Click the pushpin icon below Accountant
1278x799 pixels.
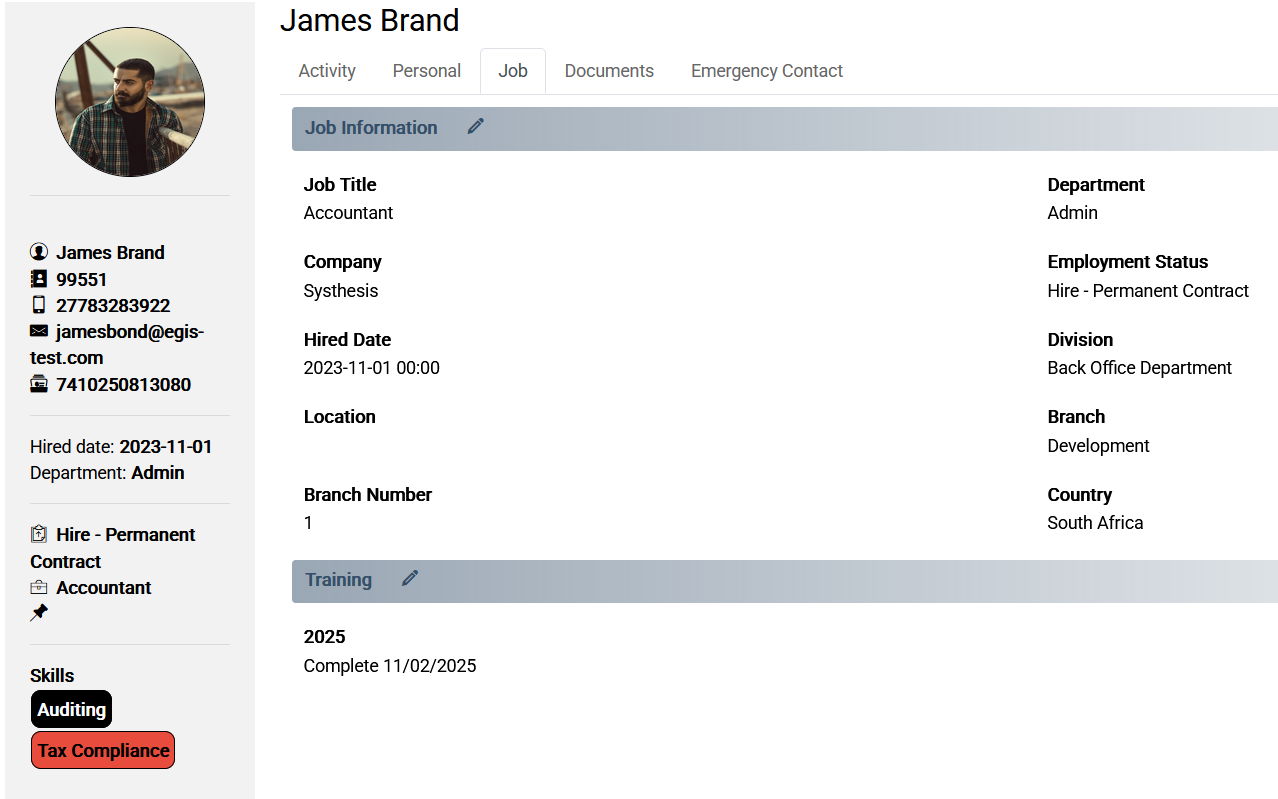click(x=39, y=613)
